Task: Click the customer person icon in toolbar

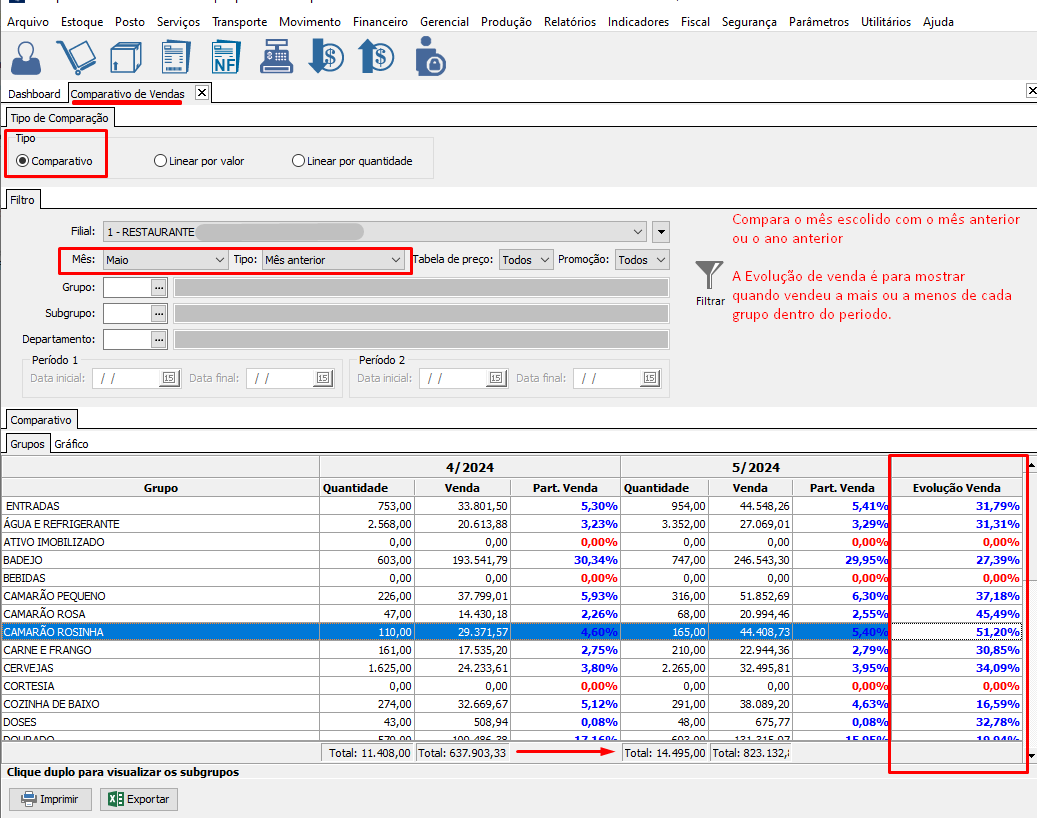Action: [x=27, y=57]
